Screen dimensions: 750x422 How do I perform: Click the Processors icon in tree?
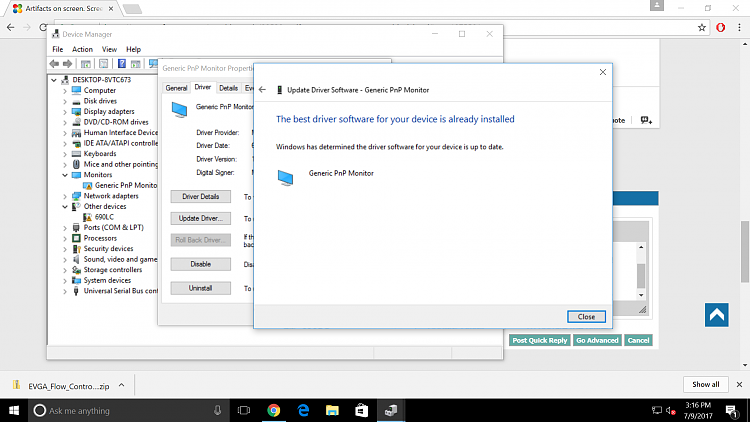point(76,238)
